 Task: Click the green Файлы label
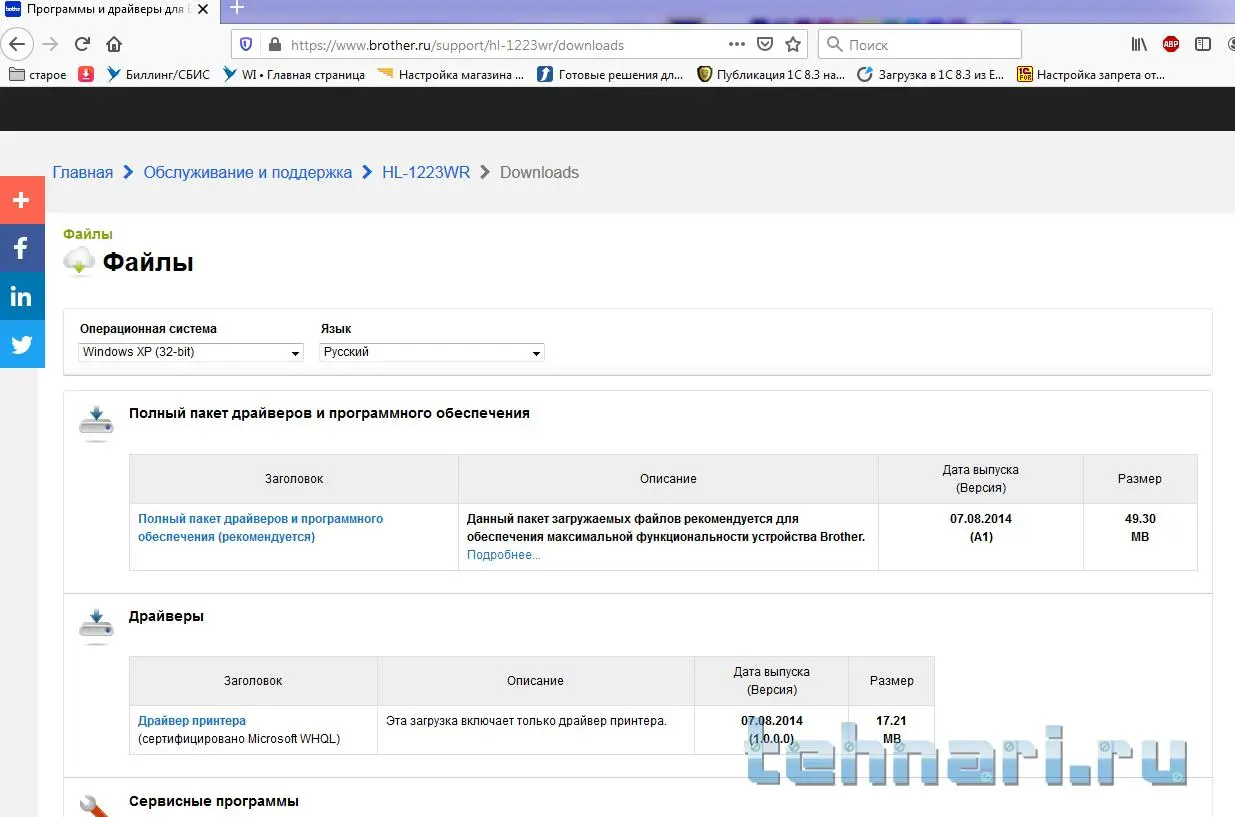click(x=88, y=234)
